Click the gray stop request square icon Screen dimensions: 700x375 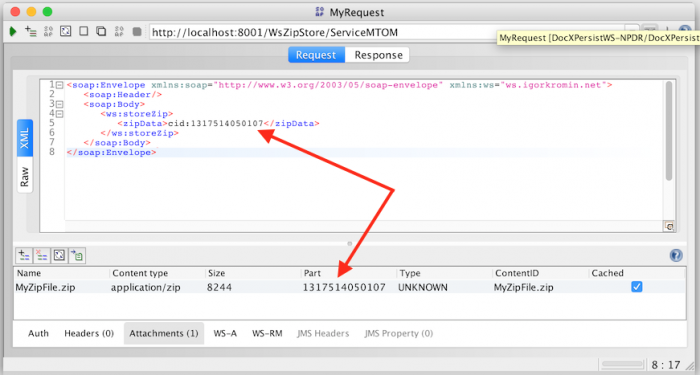tap(137, 32)
